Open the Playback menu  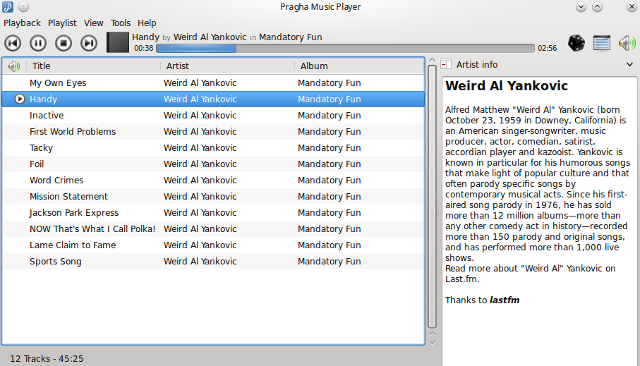pyautogui.click(x=22, y=23)
